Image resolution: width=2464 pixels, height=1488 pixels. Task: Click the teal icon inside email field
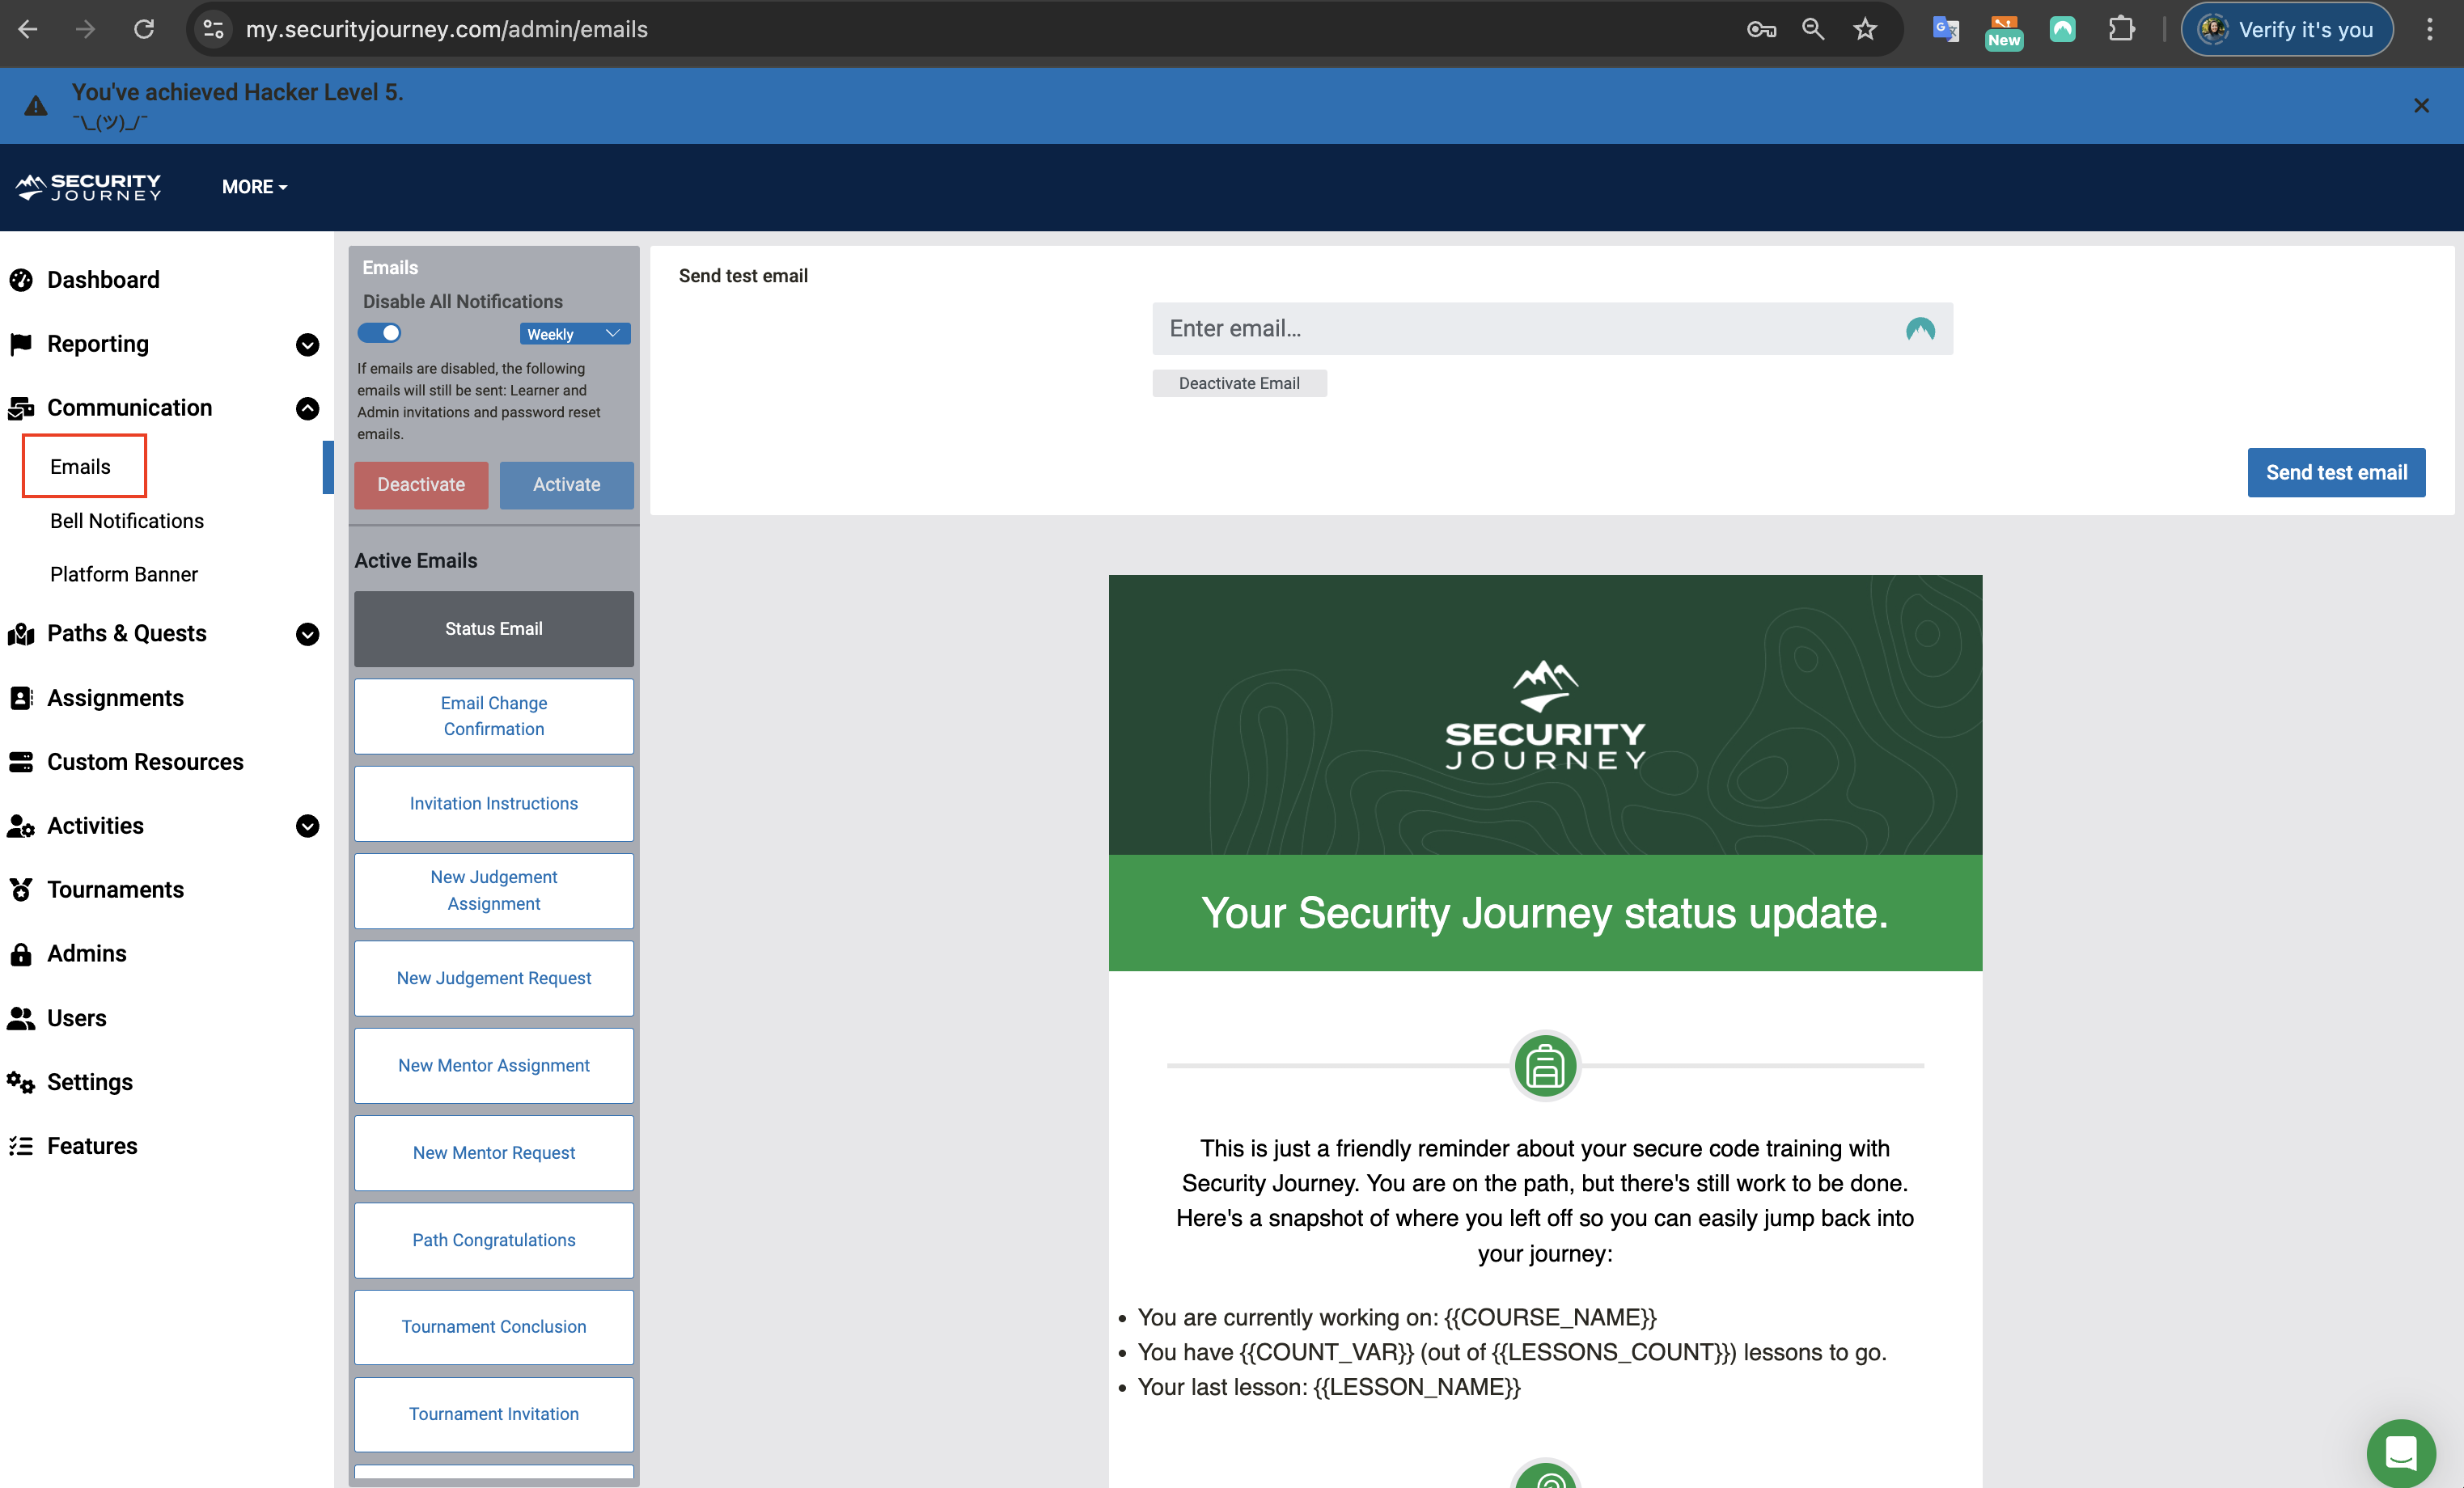1920,328
